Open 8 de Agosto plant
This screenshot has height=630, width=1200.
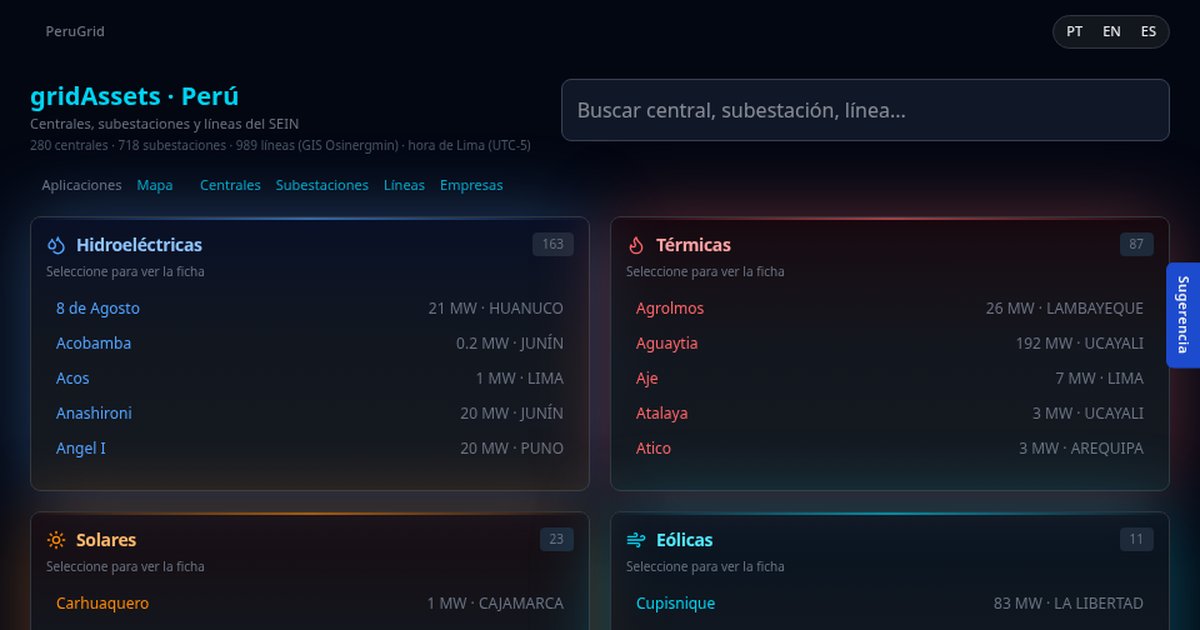(x=98, y=308)
